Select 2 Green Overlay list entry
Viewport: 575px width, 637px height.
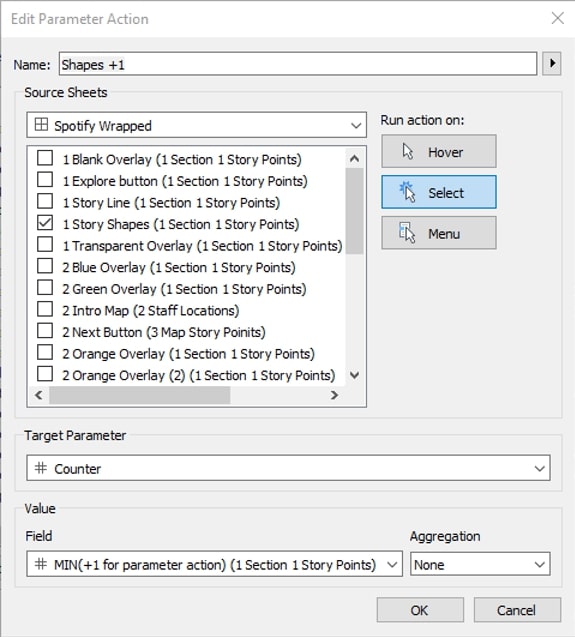pyautogui.click(x=184, y=289)
